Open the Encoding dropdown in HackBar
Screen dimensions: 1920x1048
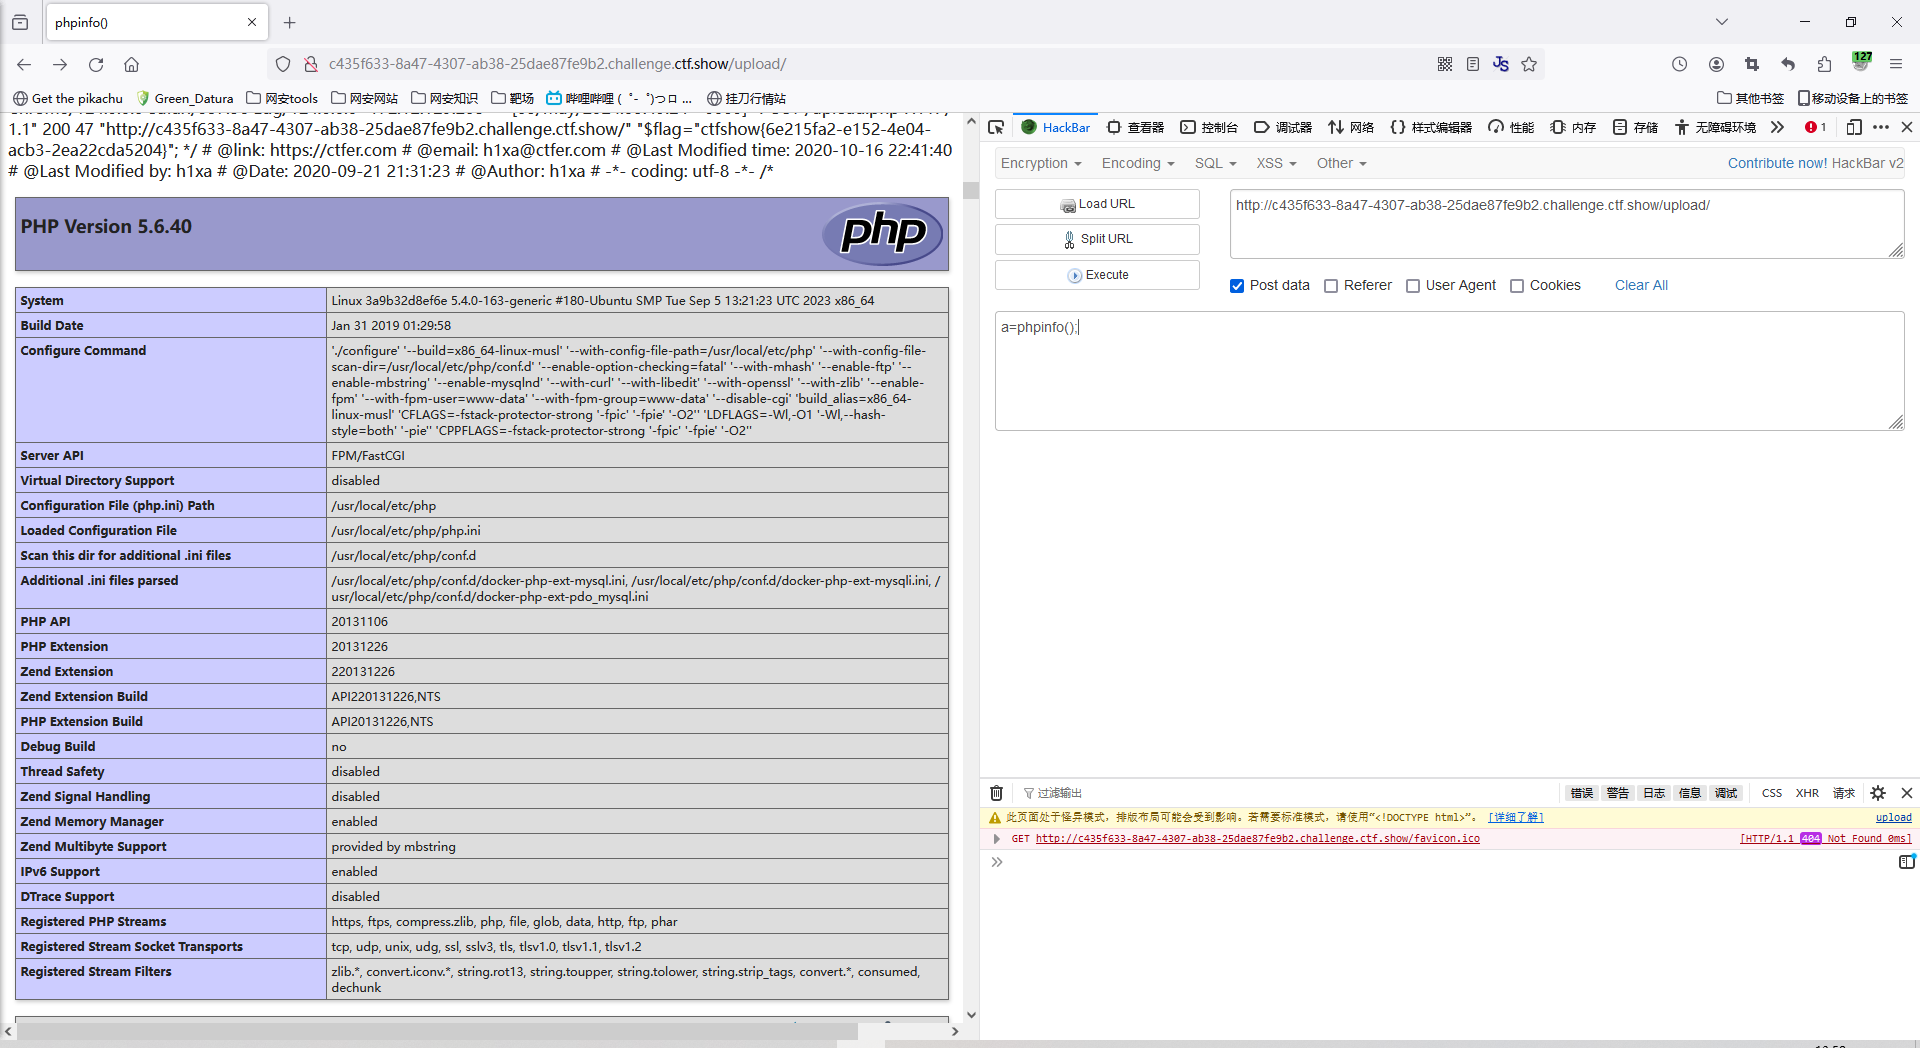click(x=1138, y=163)
